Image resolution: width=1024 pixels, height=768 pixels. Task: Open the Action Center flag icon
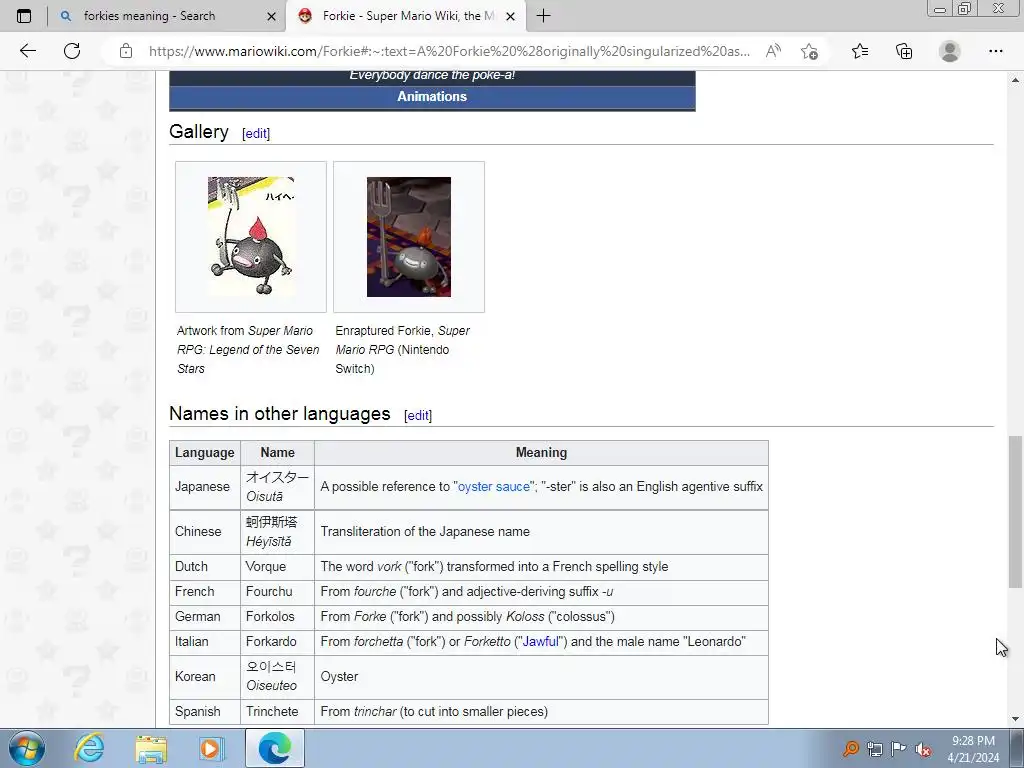click(899, 748)
